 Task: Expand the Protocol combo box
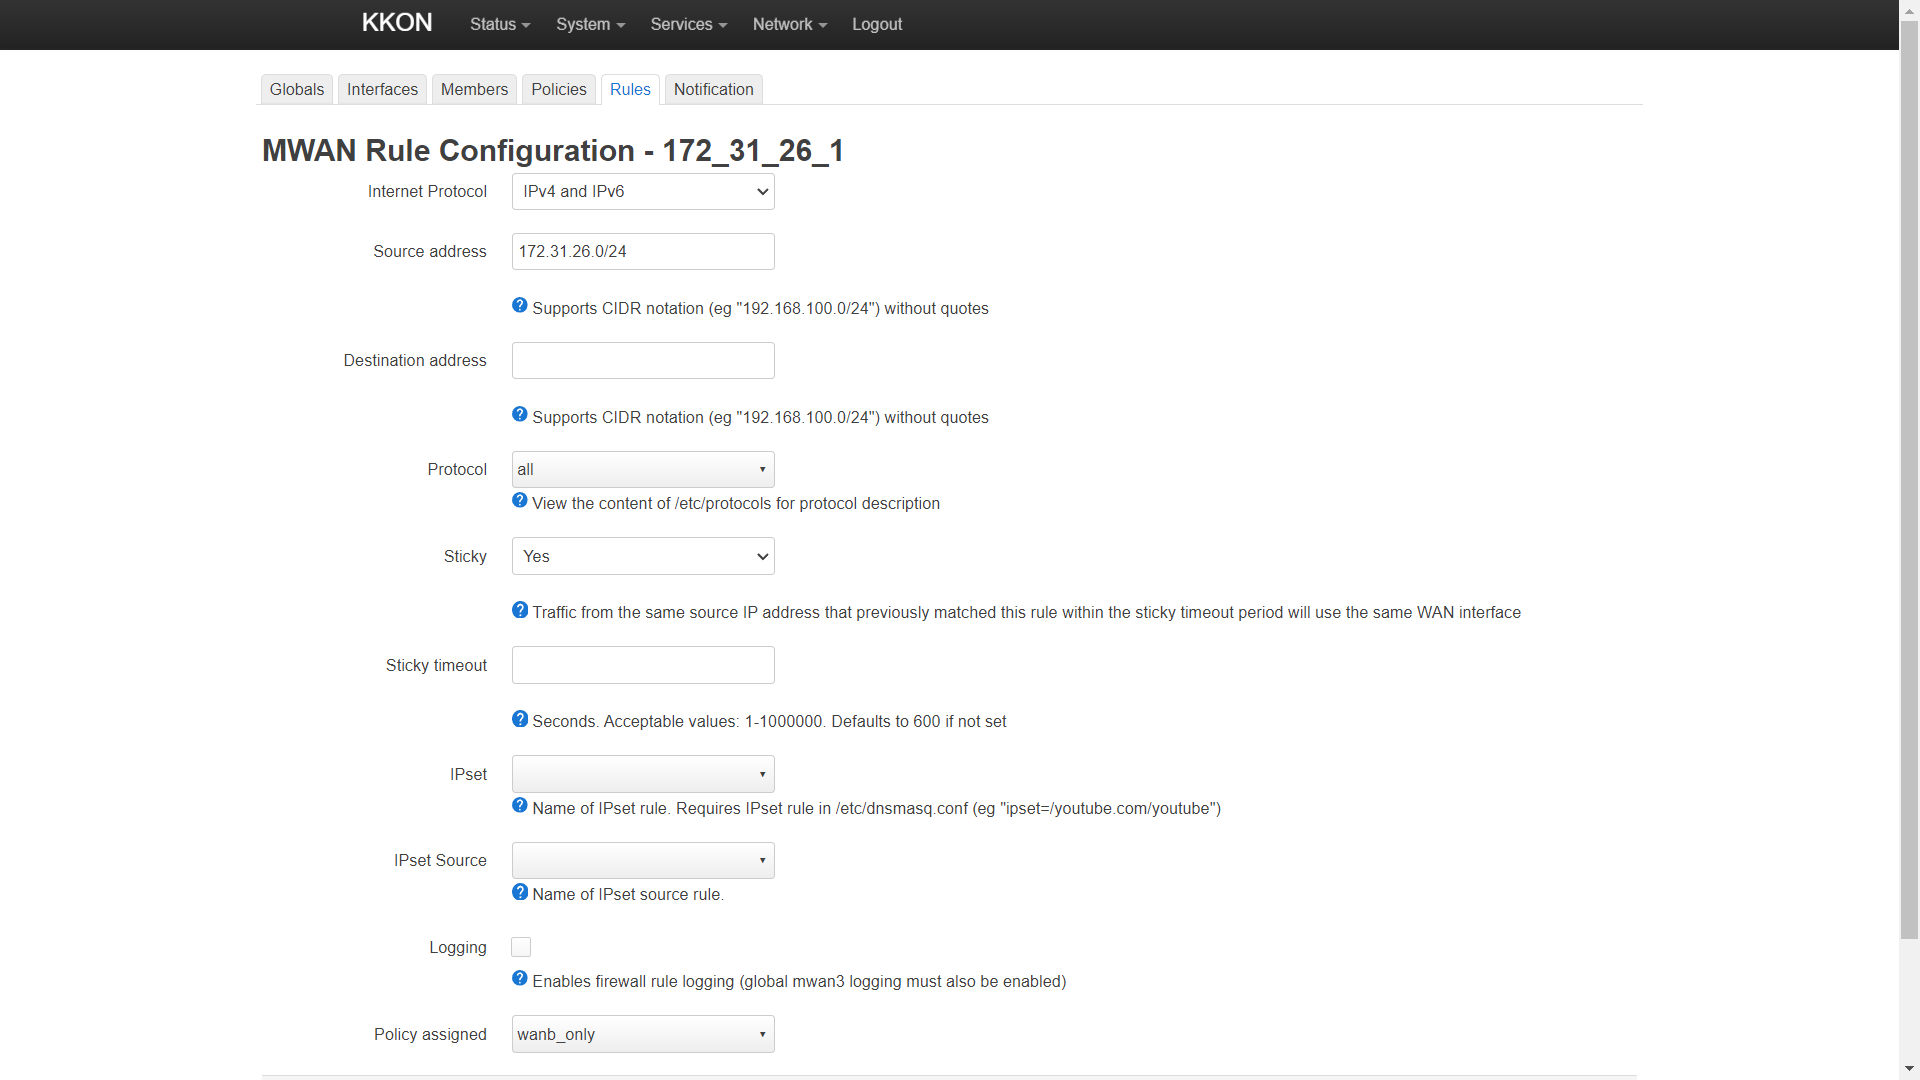click(643, 470)
